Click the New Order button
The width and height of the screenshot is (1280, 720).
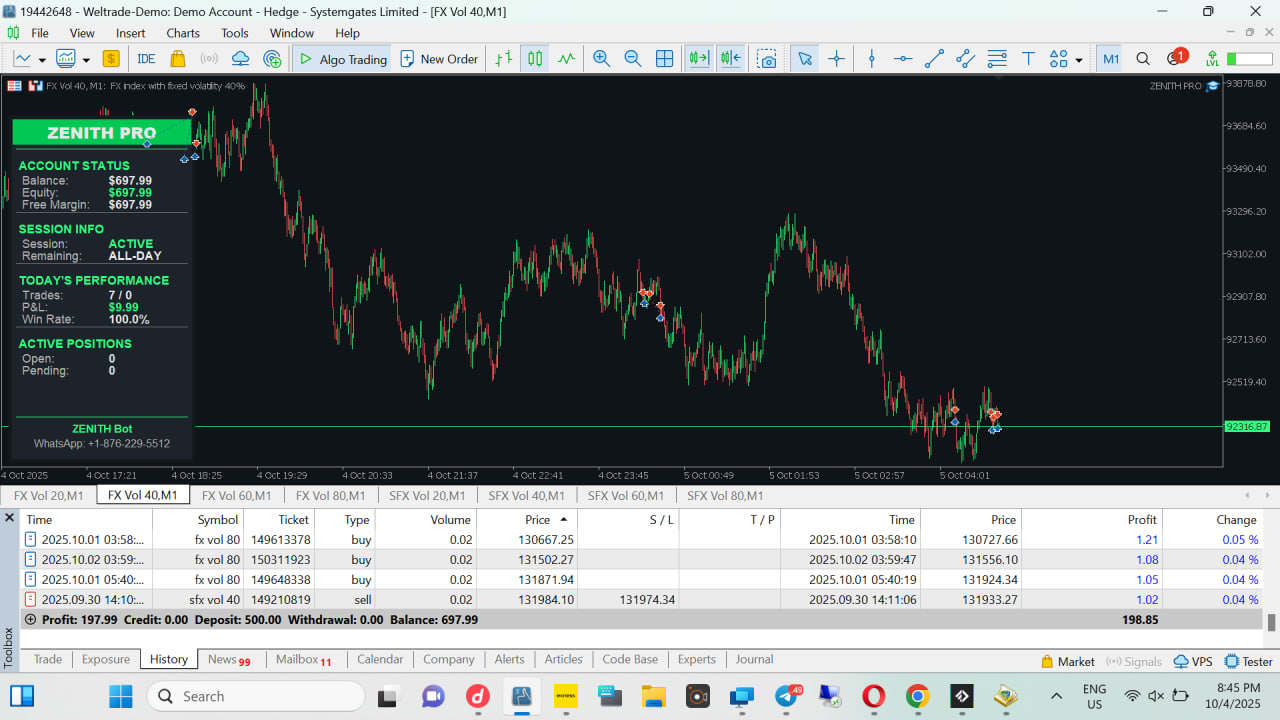[x=439, y=59]
